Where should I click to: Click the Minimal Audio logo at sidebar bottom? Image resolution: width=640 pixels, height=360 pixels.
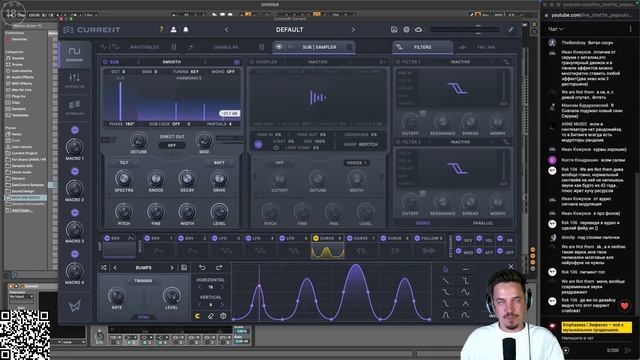pyautogui.click(x=75, y=306)
